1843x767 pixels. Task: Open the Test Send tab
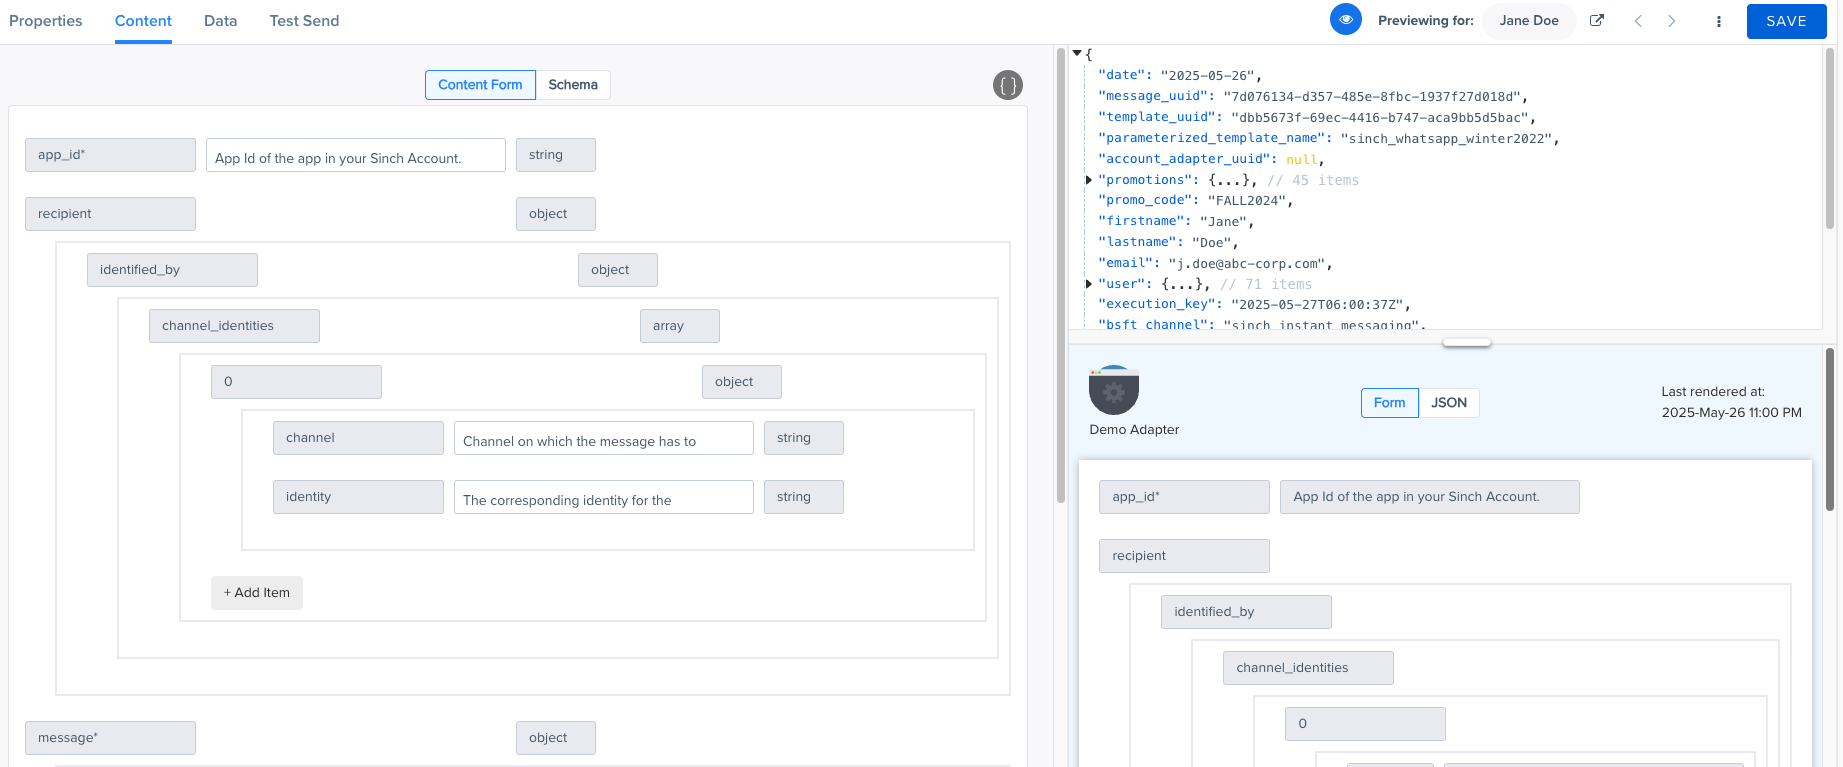[x=304, y=21]
